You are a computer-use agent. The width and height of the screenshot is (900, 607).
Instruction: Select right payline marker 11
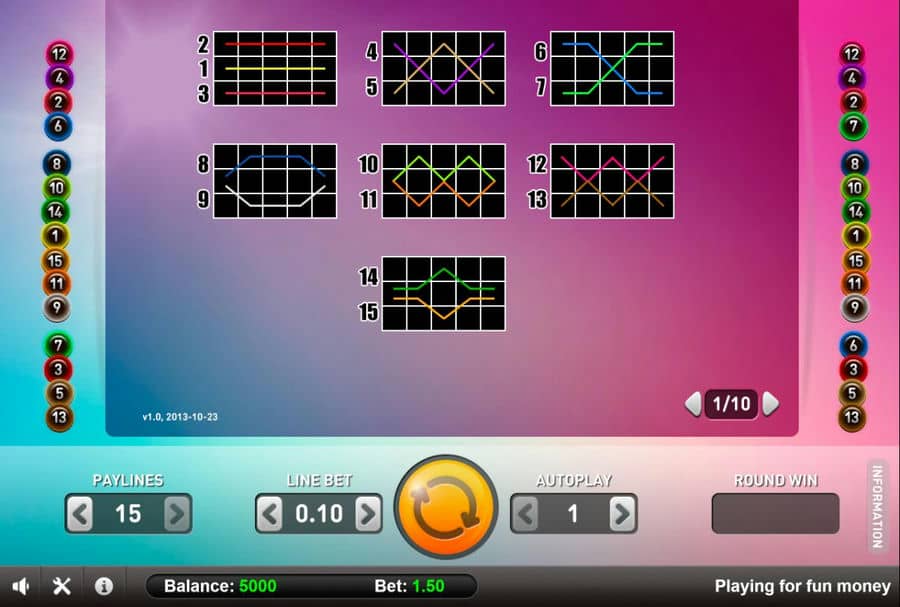pyautogui.click(x=855, y=283)
